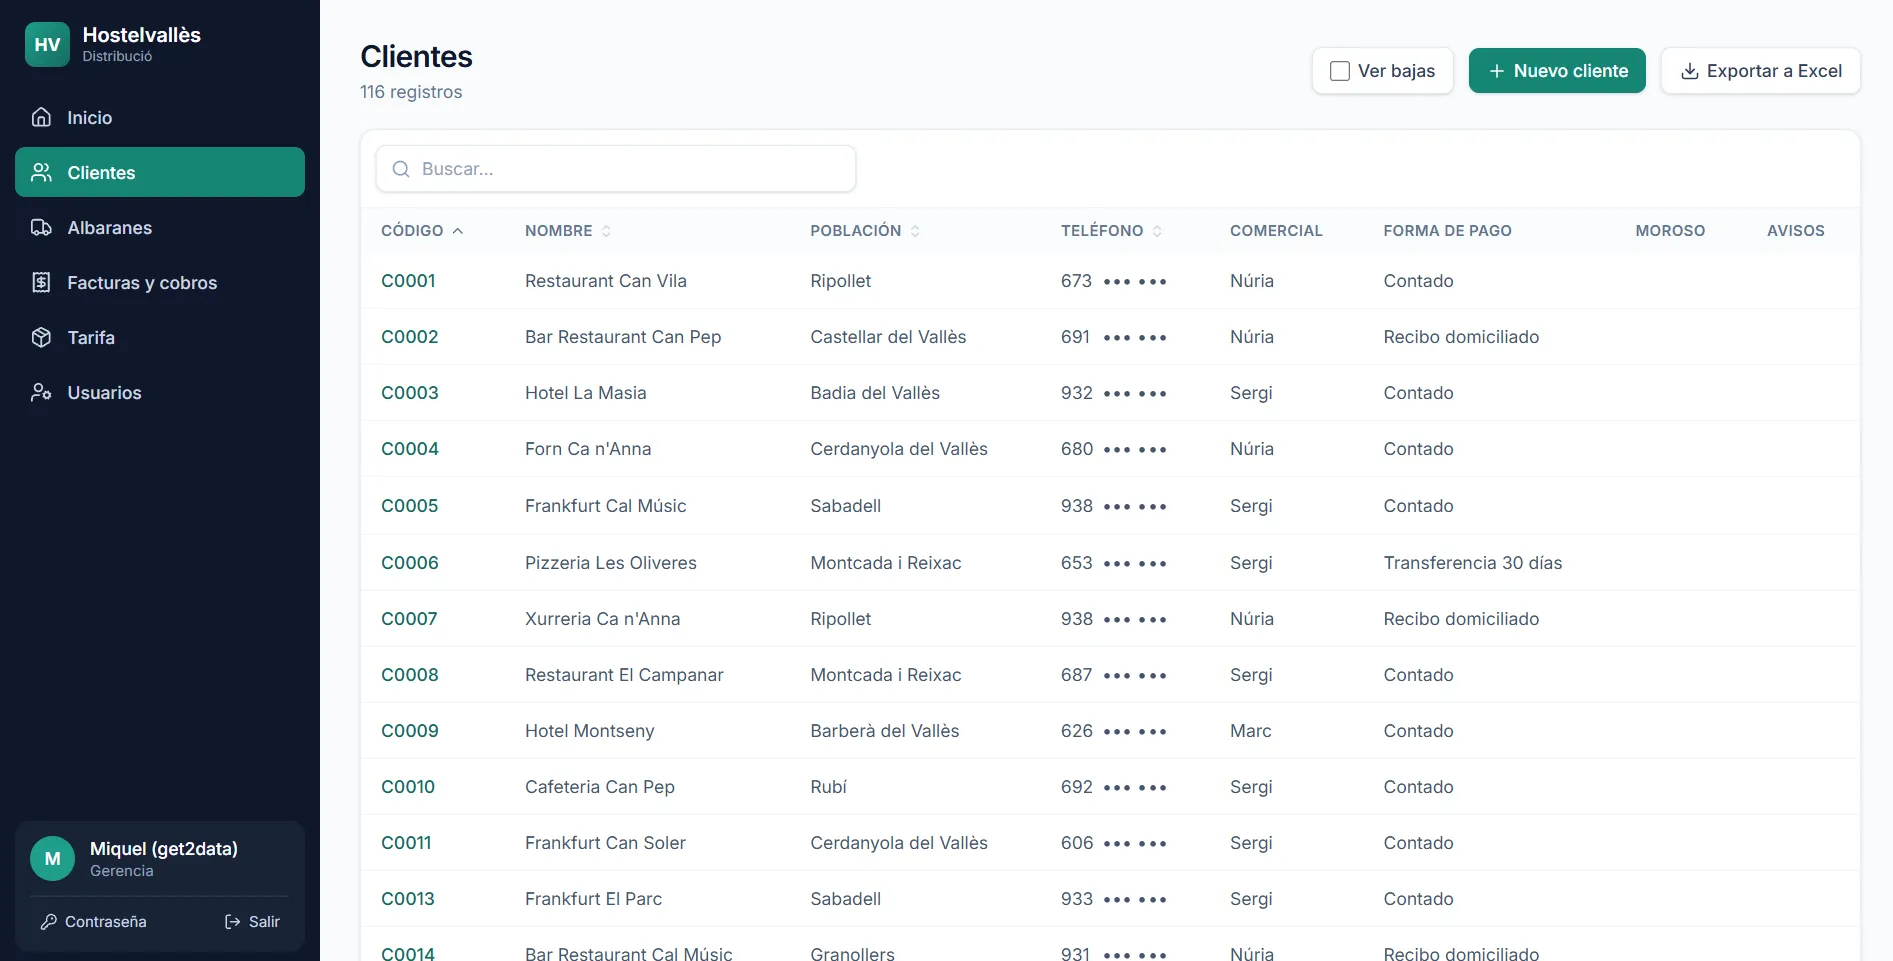Click the Inicio home icon
The image size is (1893, 961).
tap(41, 117)
